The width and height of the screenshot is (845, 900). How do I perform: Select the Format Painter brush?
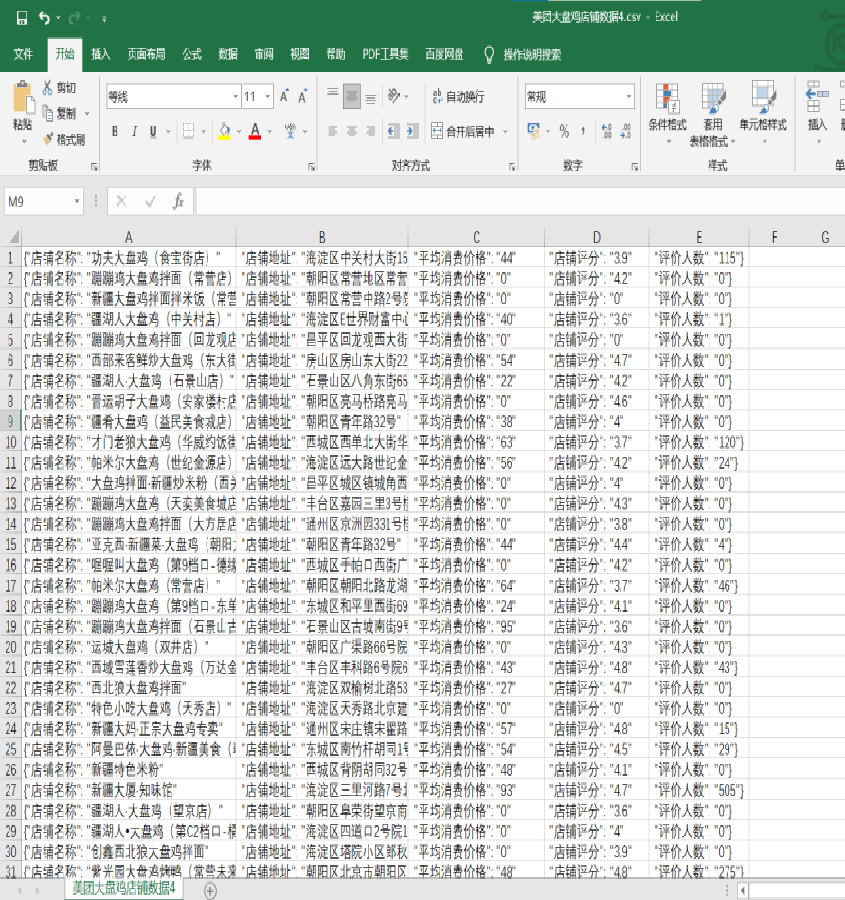(x=48, y=139)
